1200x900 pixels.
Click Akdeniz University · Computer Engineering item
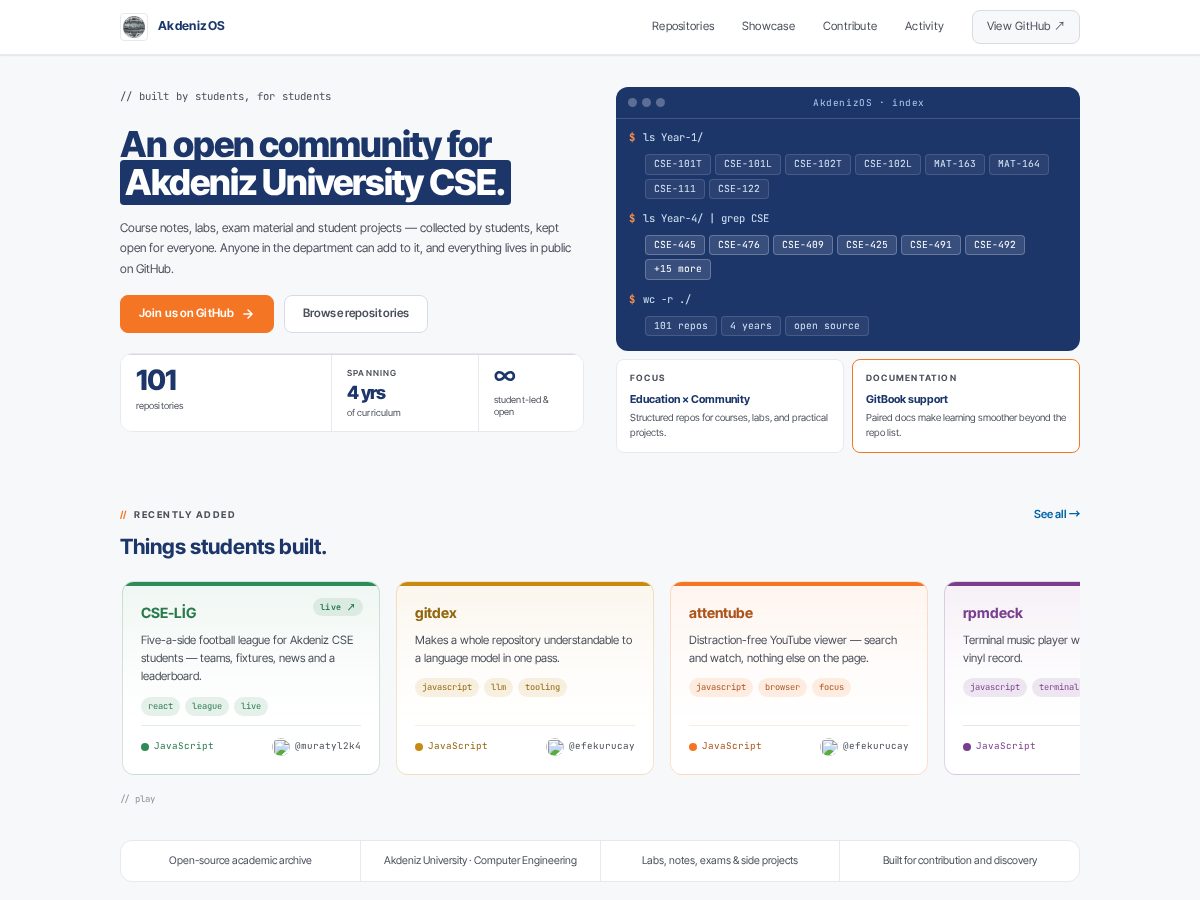tap(480, 861)
